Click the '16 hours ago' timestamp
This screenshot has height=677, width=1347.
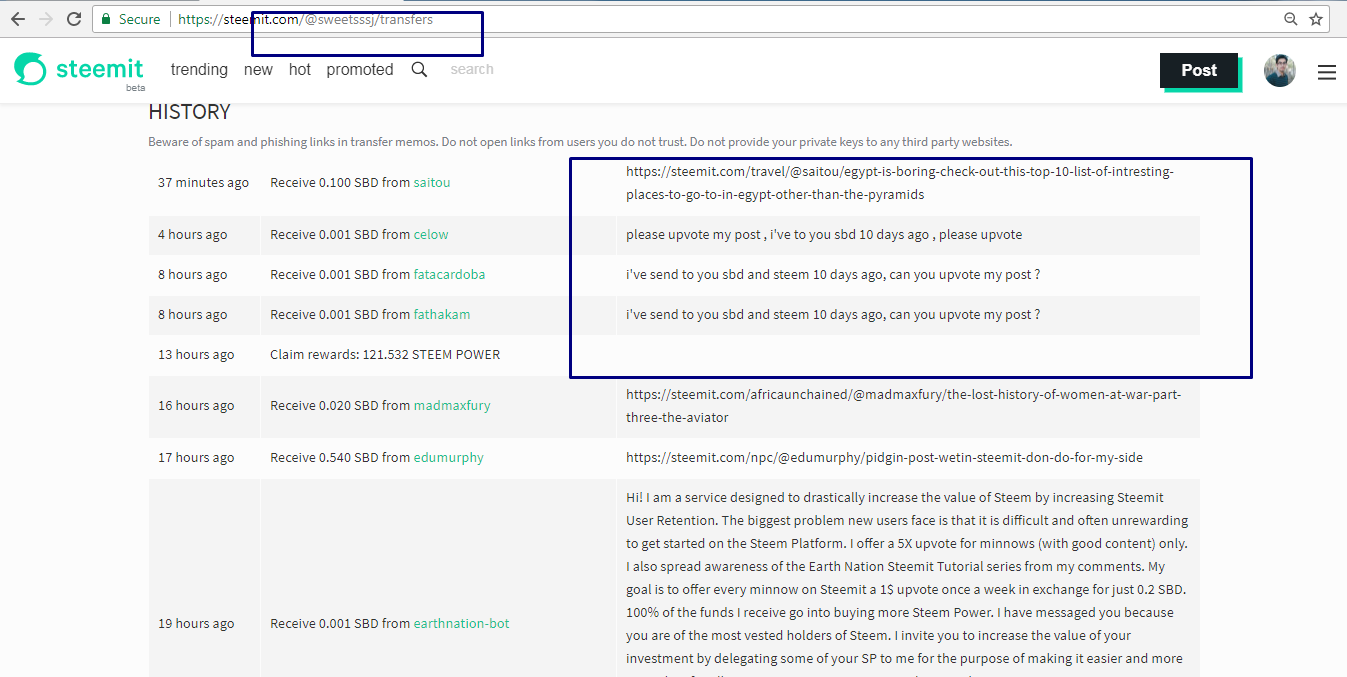click(196, 405)
